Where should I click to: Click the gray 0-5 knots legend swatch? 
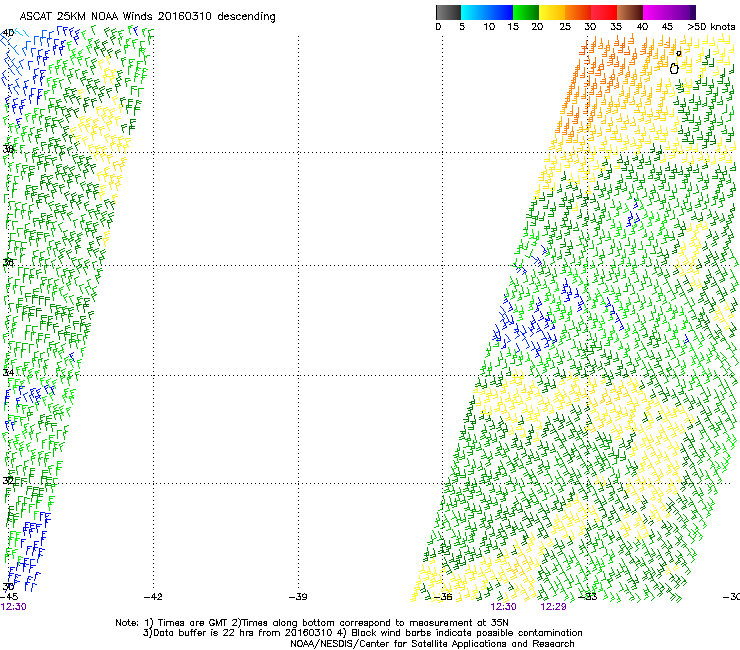click(x=448, y=12)
